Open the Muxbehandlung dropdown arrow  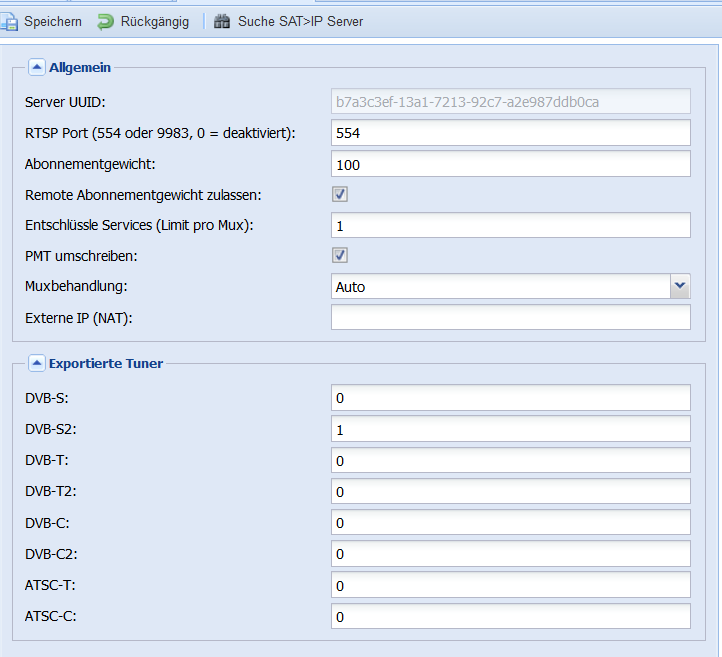[680, 286]
